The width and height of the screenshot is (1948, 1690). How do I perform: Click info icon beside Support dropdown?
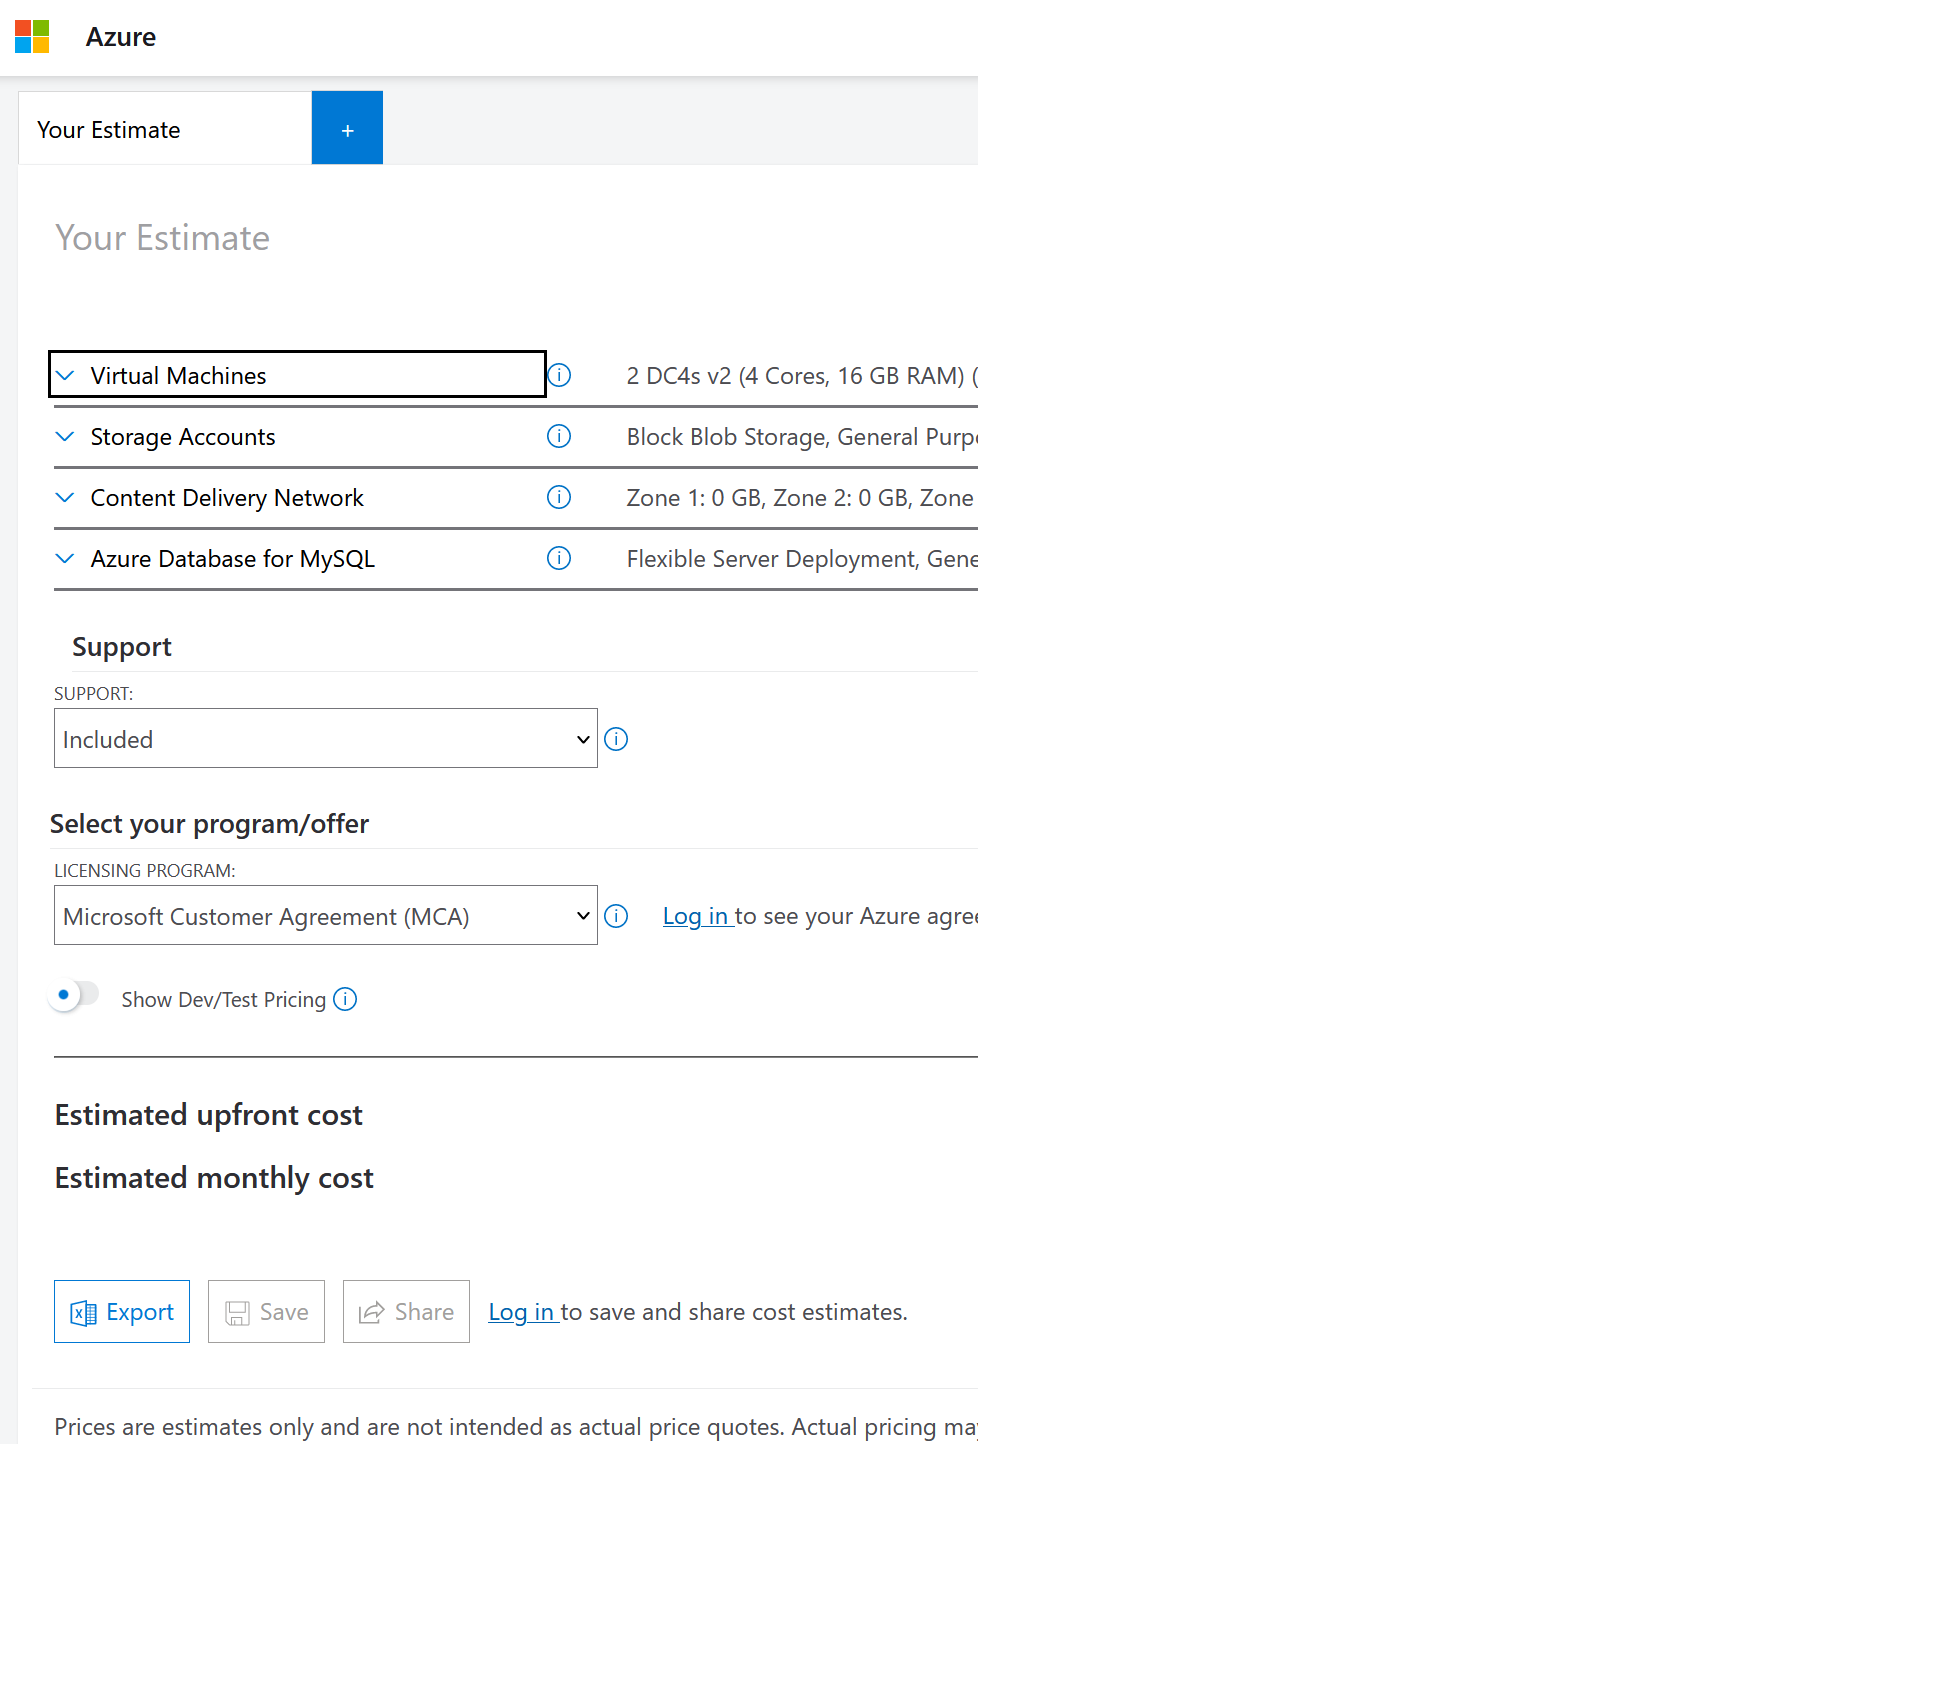[616, 739]
